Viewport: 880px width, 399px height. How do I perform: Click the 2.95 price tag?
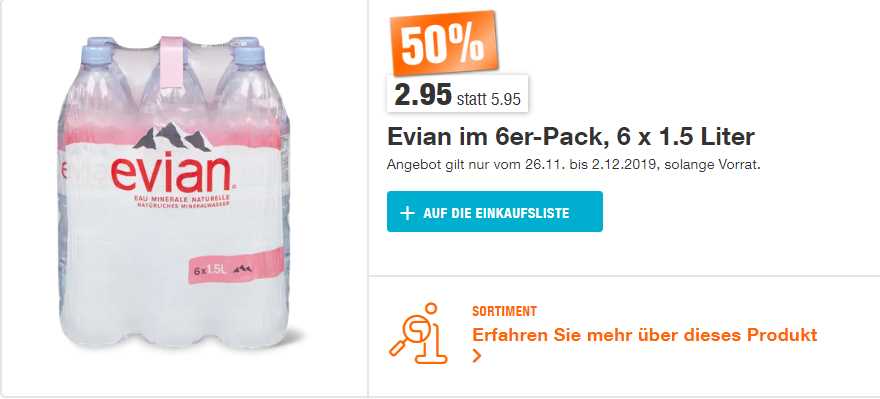[x=423, y=95]
